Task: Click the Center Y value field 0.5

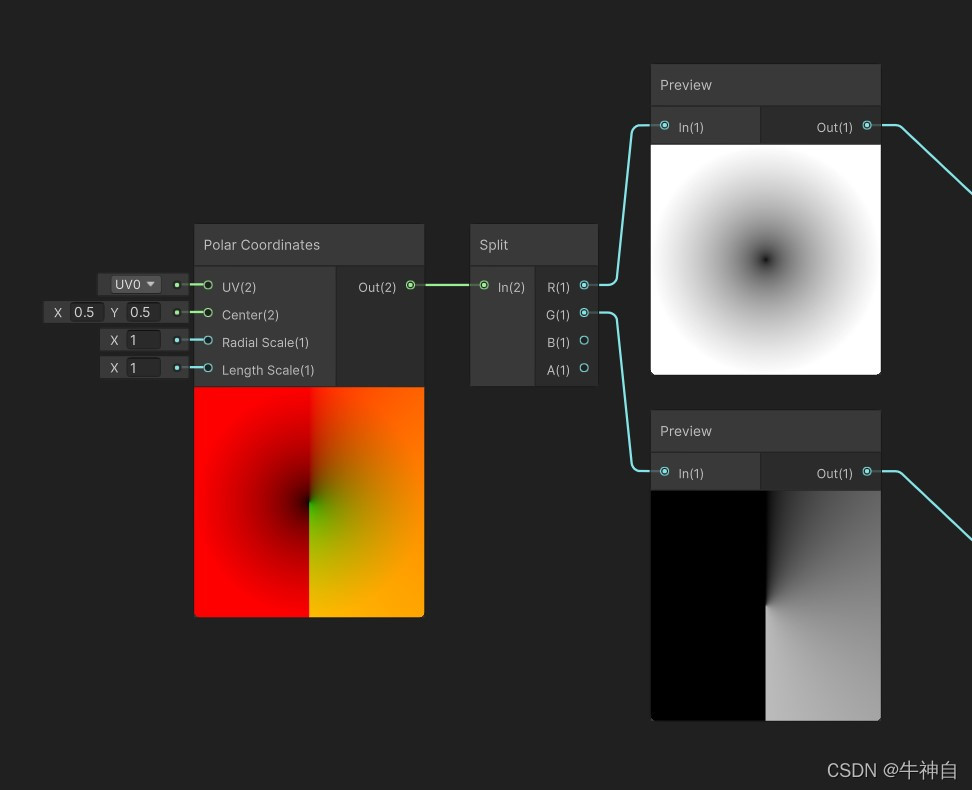Action: (143, 312)
